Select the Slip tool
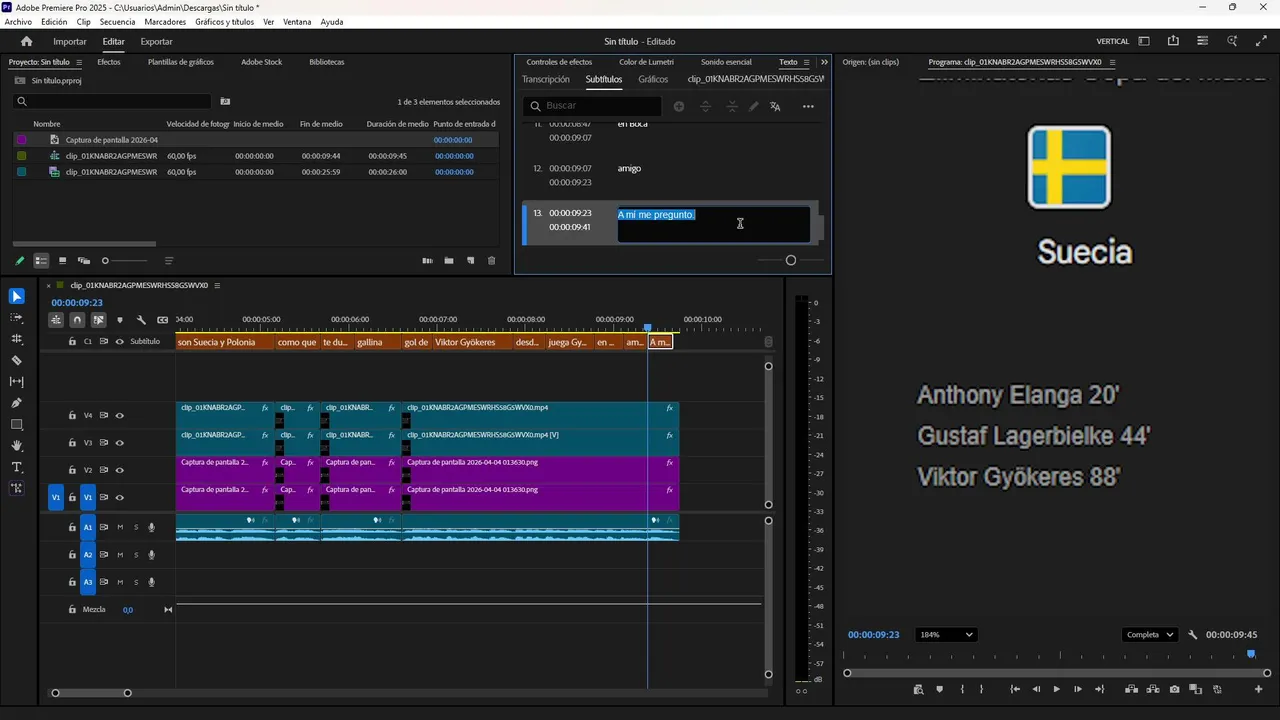 click(17, 381)
